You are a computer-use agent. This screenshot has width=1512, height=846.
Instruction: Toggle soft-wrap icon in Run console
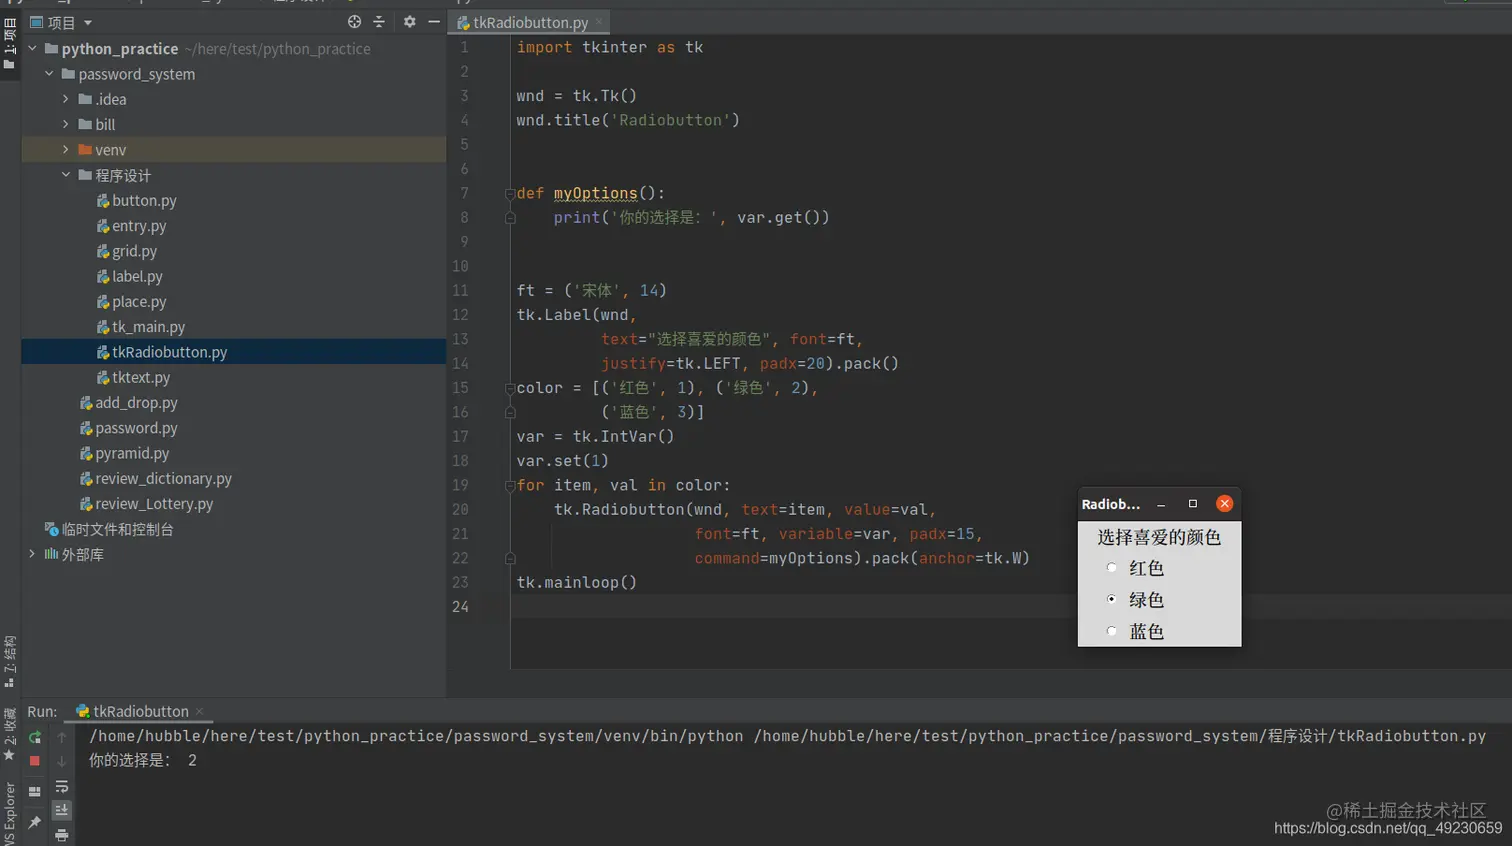[62, 787]
